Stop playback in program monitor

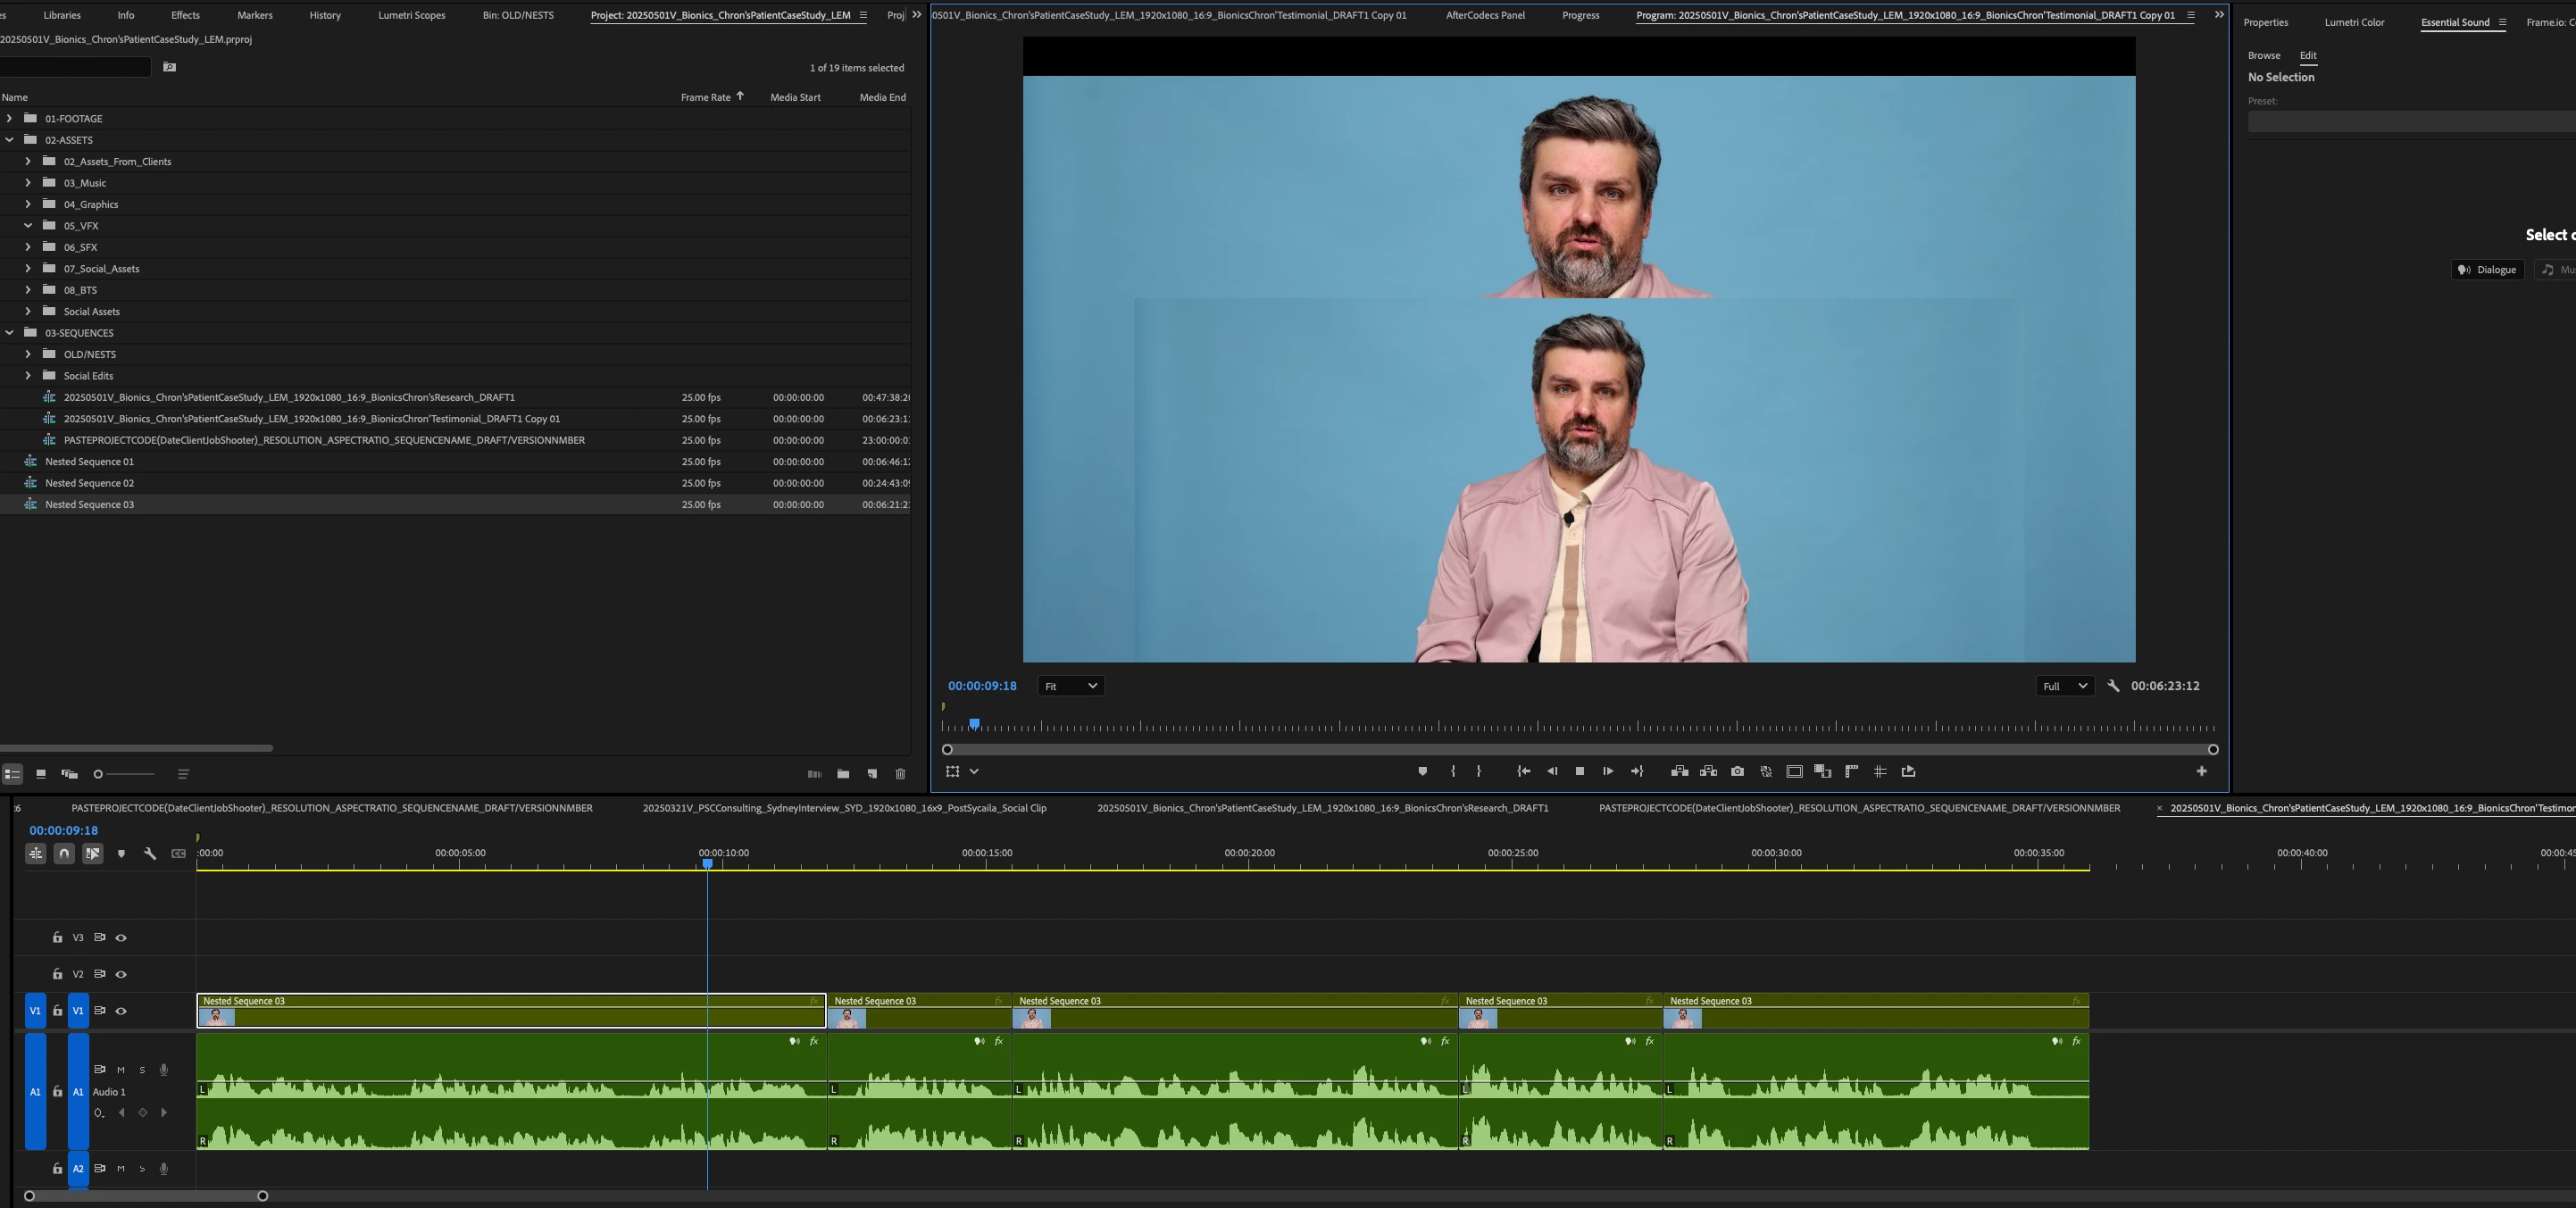pos(1580,771)
